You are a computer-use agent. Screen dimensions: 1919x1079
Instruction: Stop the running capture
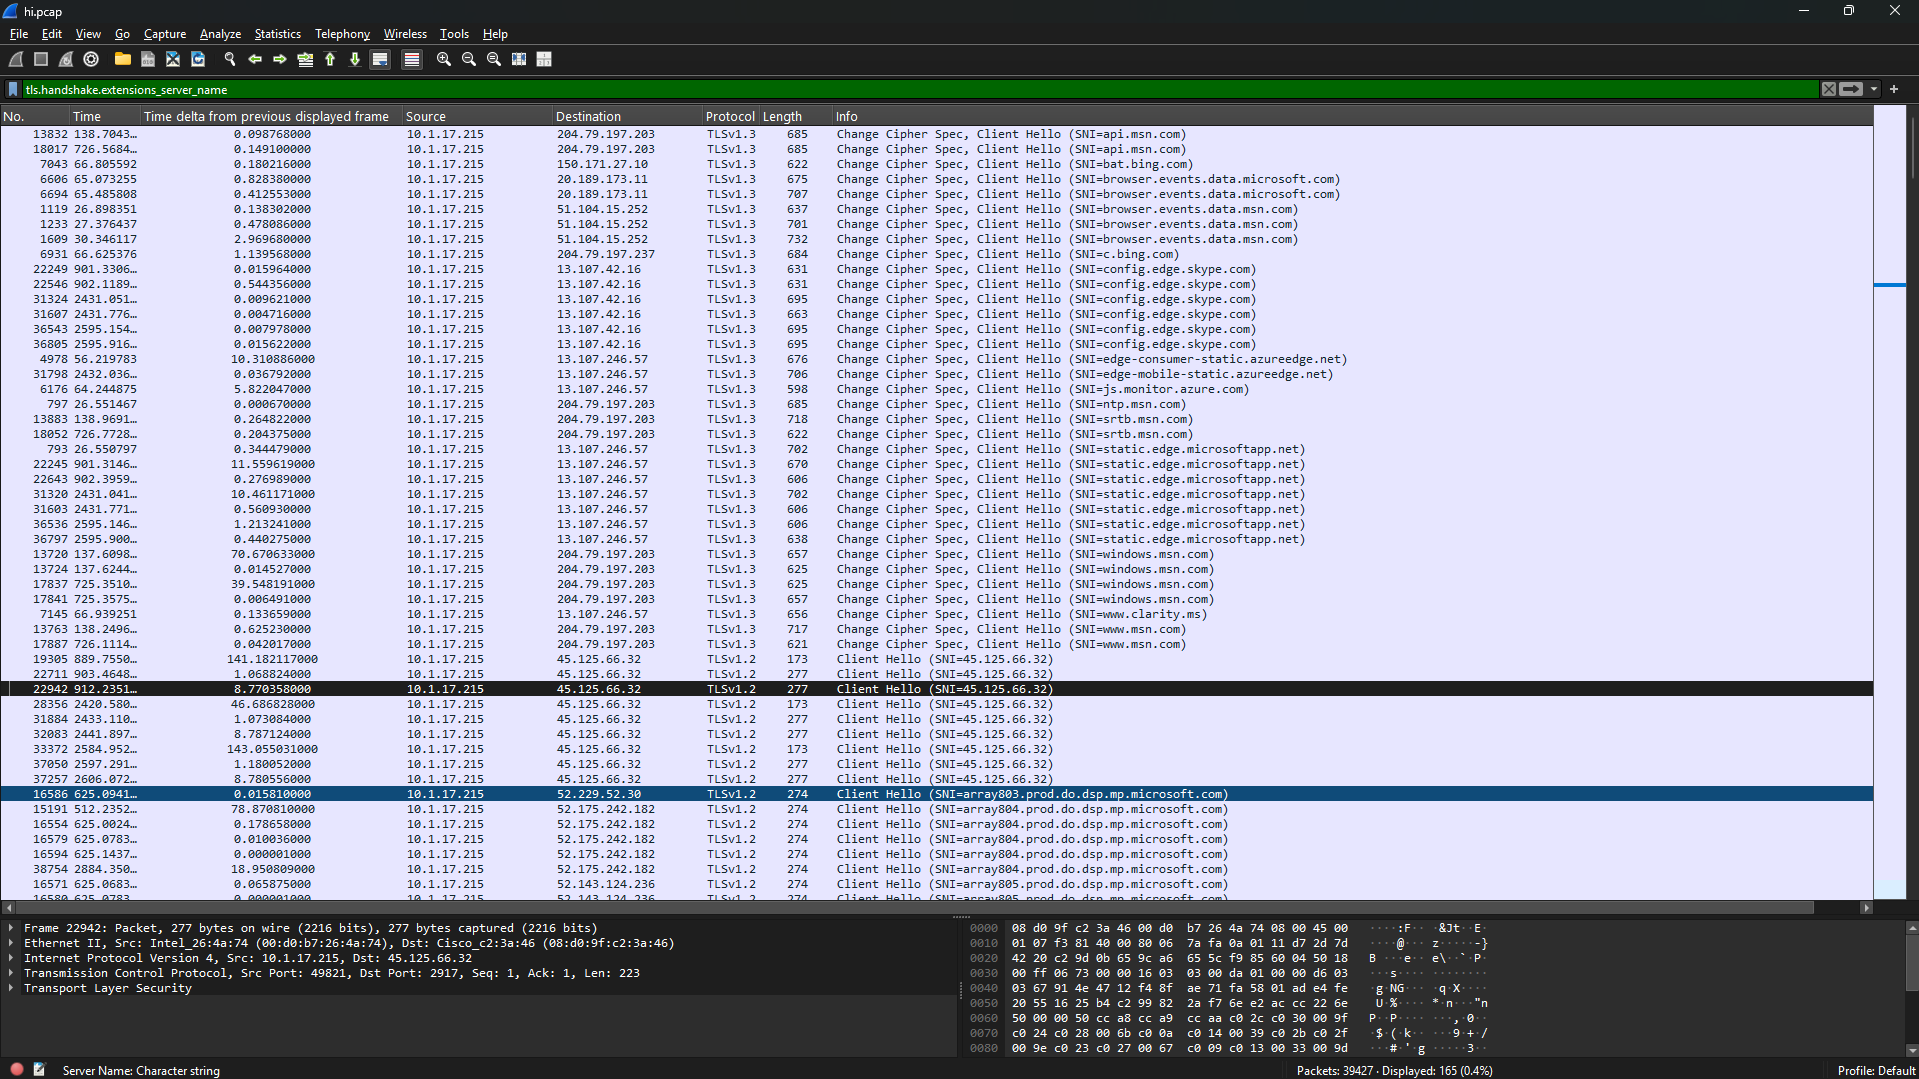[41, 60]
